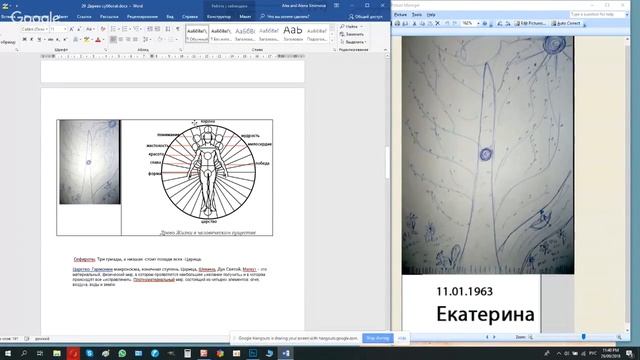Open the numbered list button
Screen dimensions: 640x360
pos(125,29)
